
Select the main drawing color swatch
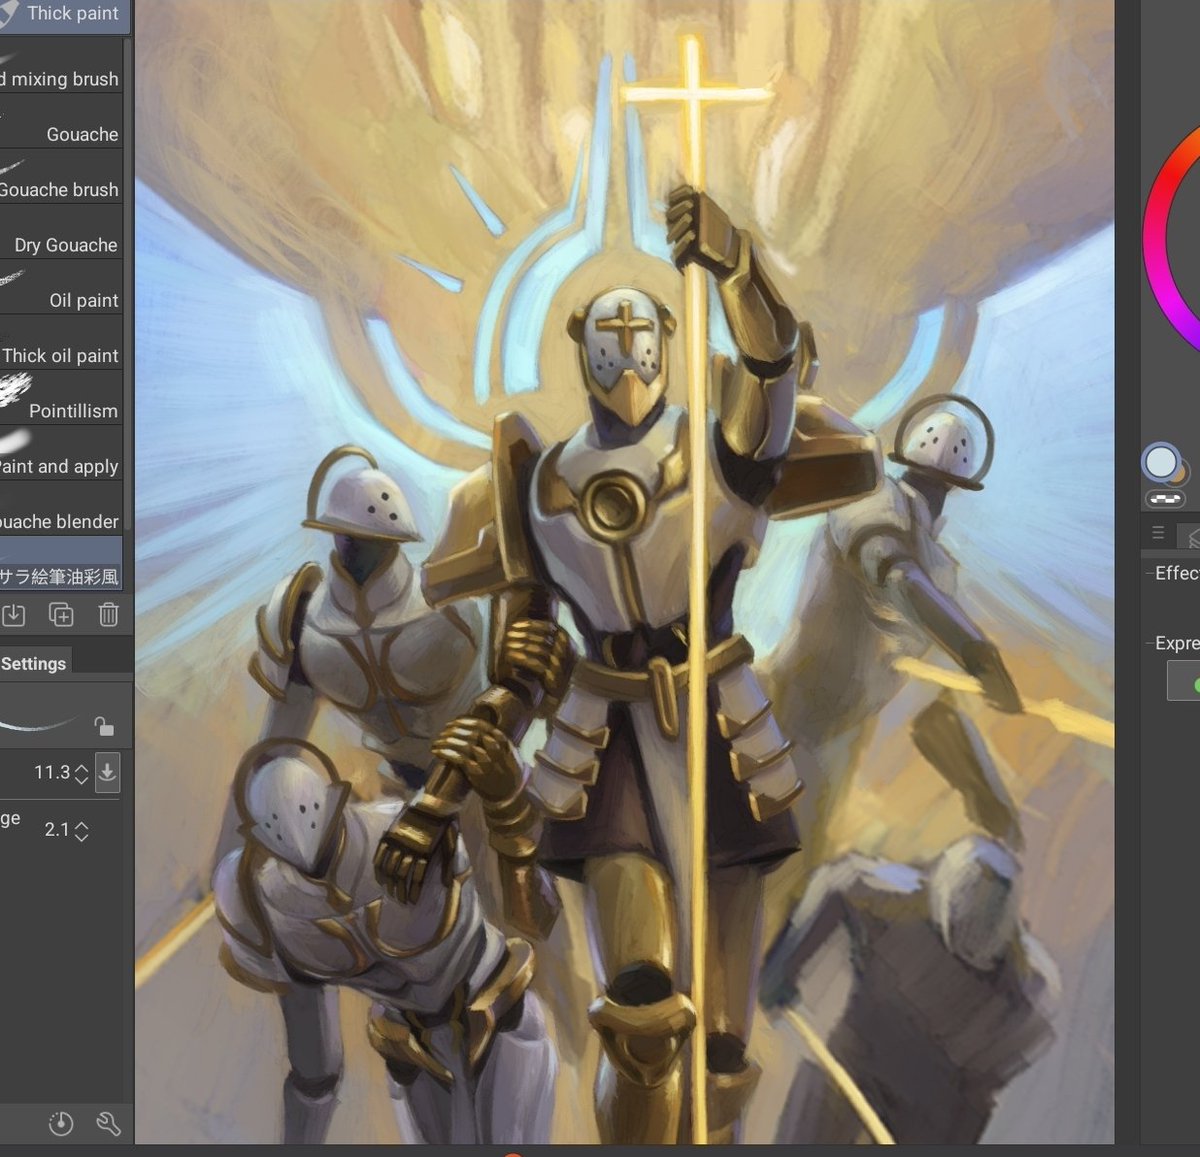1161,462
